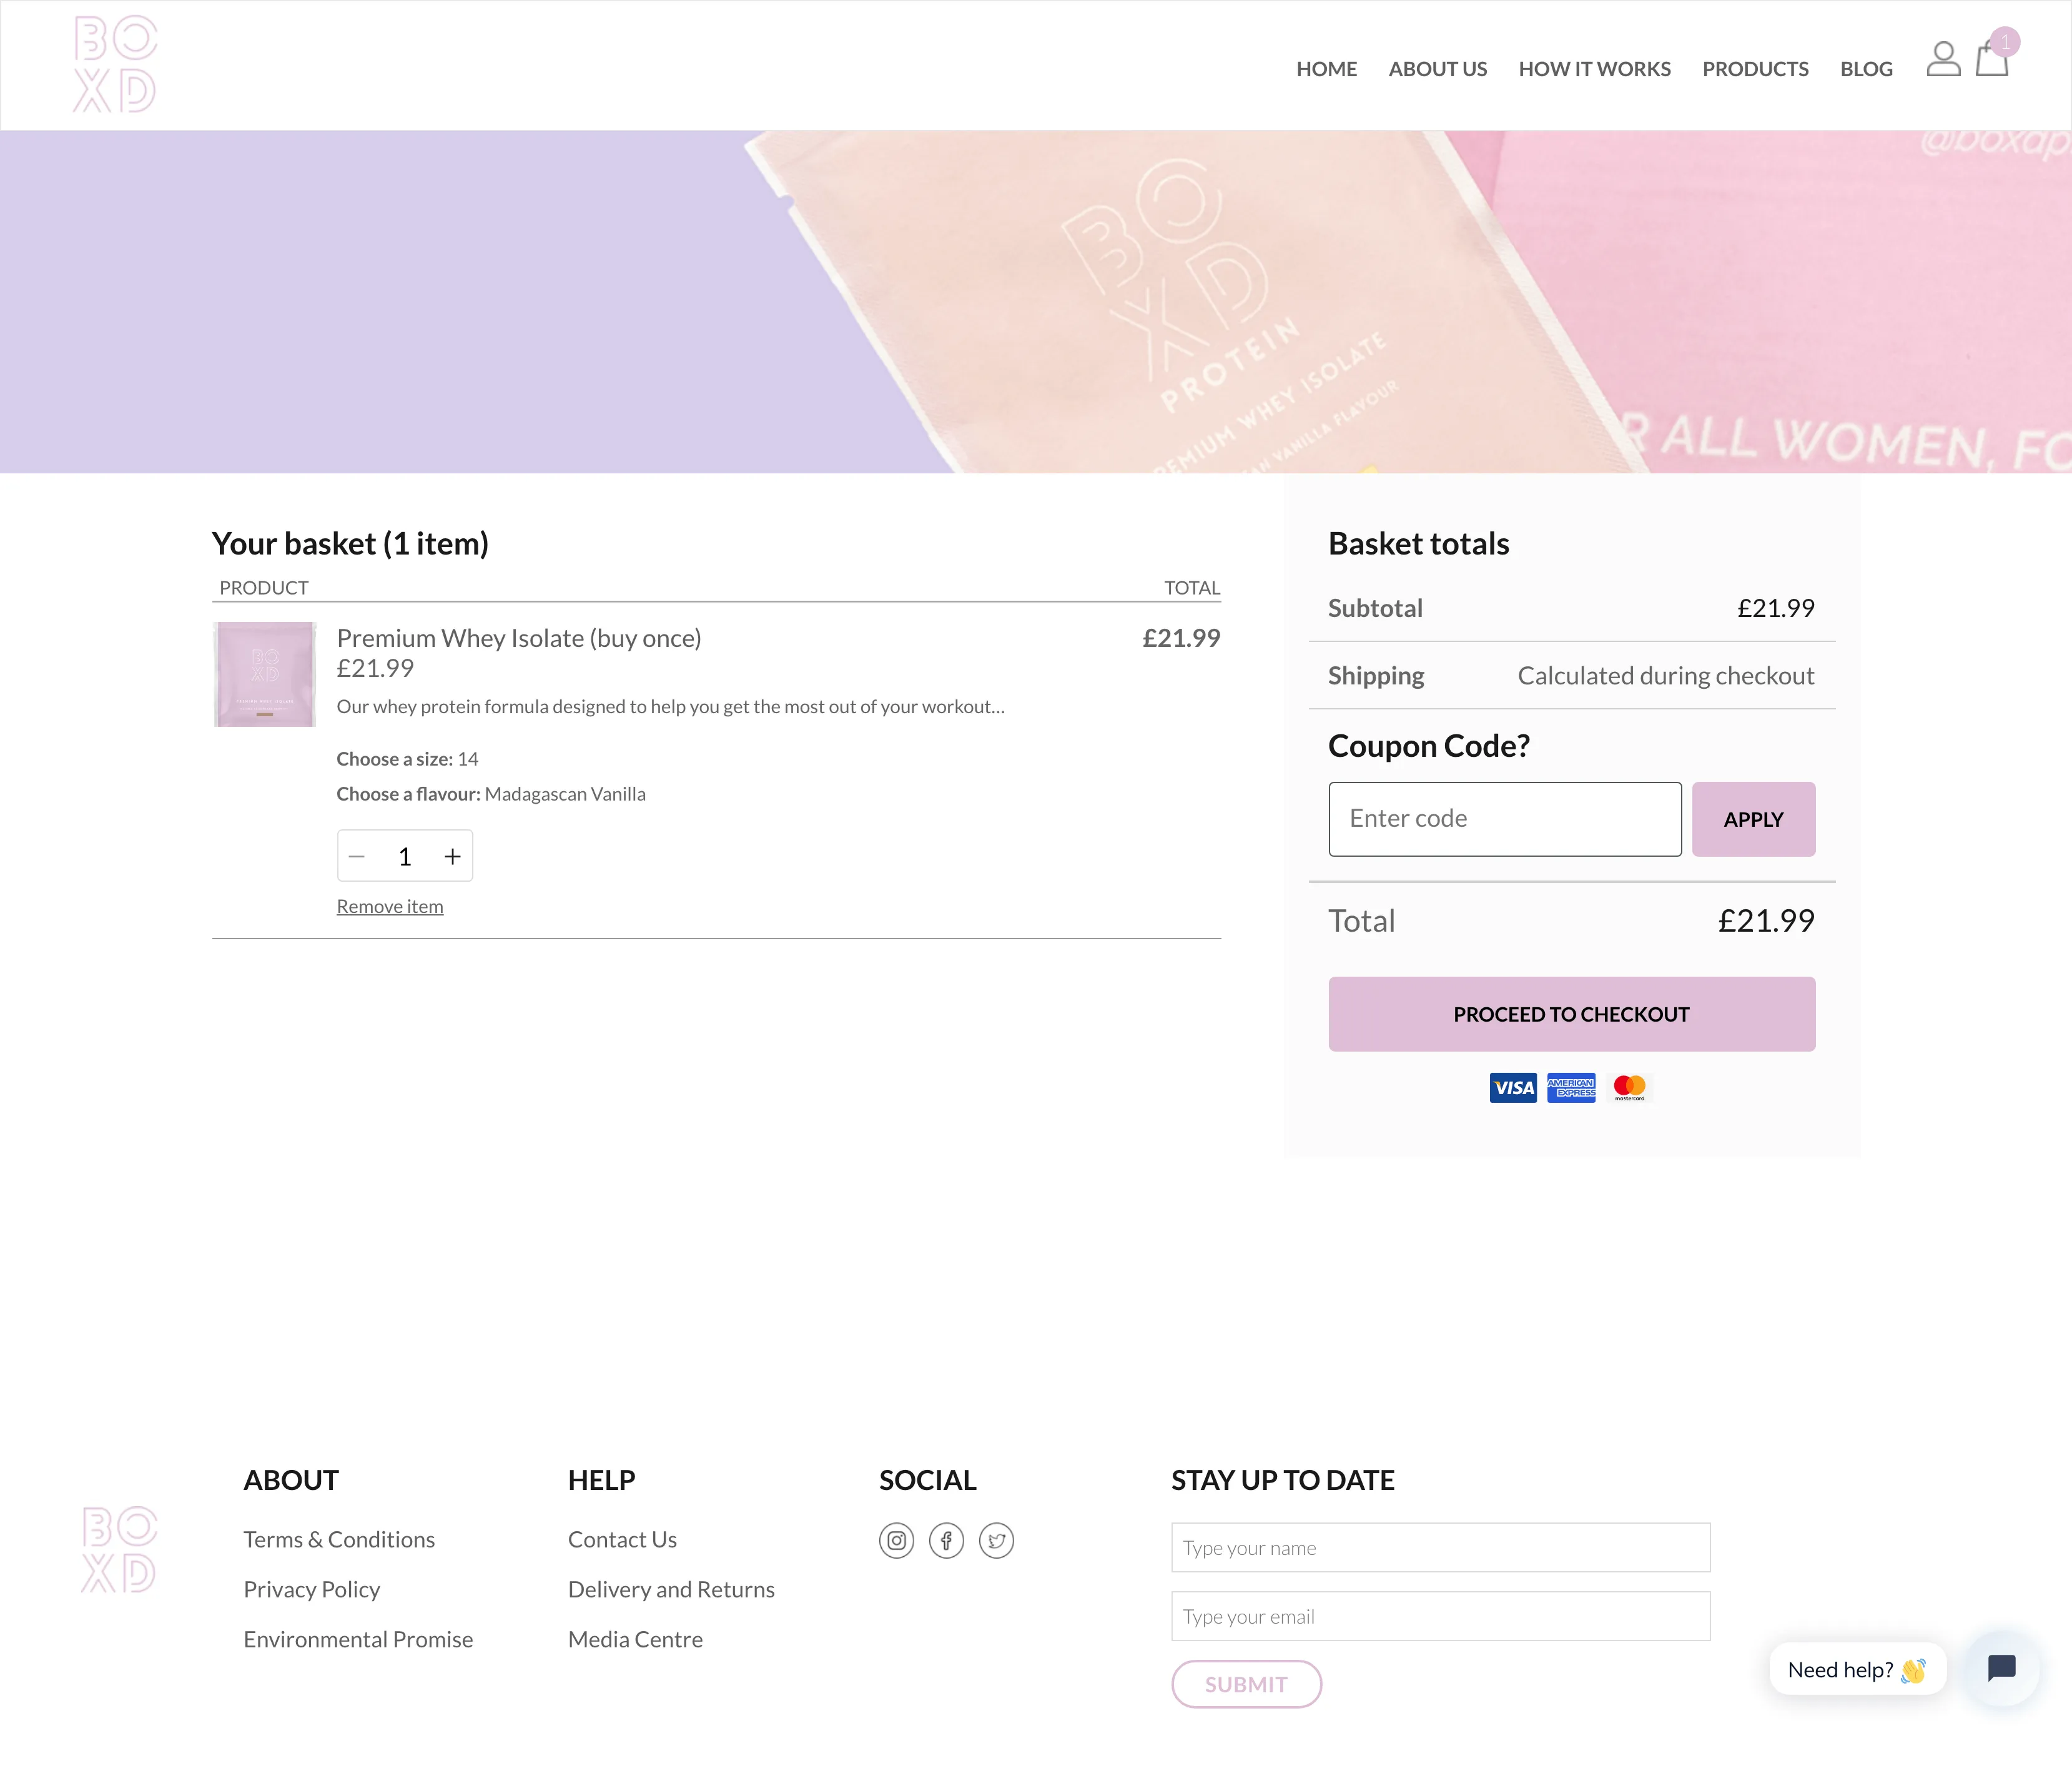Click the BOXD logo in header
This screenshot has width=2072, height=1771.
115,64
